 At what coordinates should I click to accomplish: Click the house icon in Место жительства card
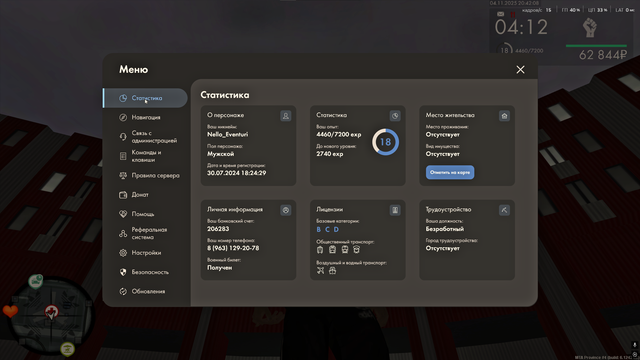(x=504, y=116)
